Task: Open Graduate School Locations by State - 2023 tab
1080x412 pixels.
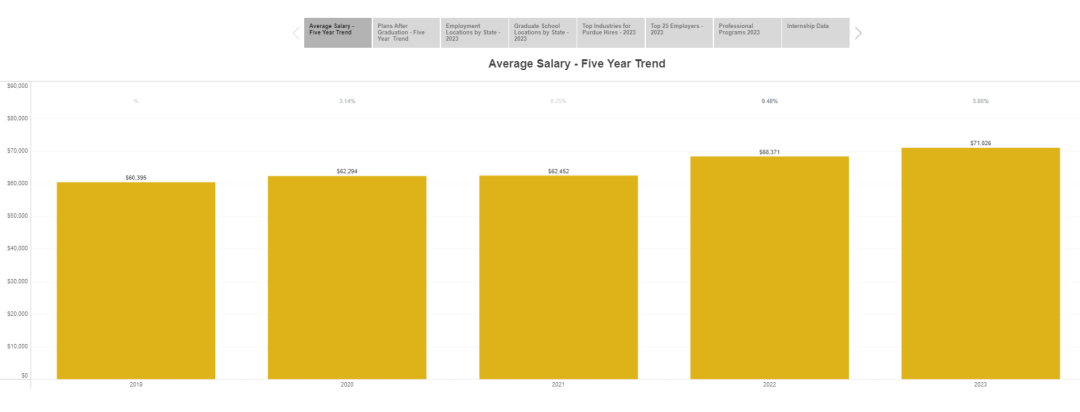Action: [x=543, y=32]
